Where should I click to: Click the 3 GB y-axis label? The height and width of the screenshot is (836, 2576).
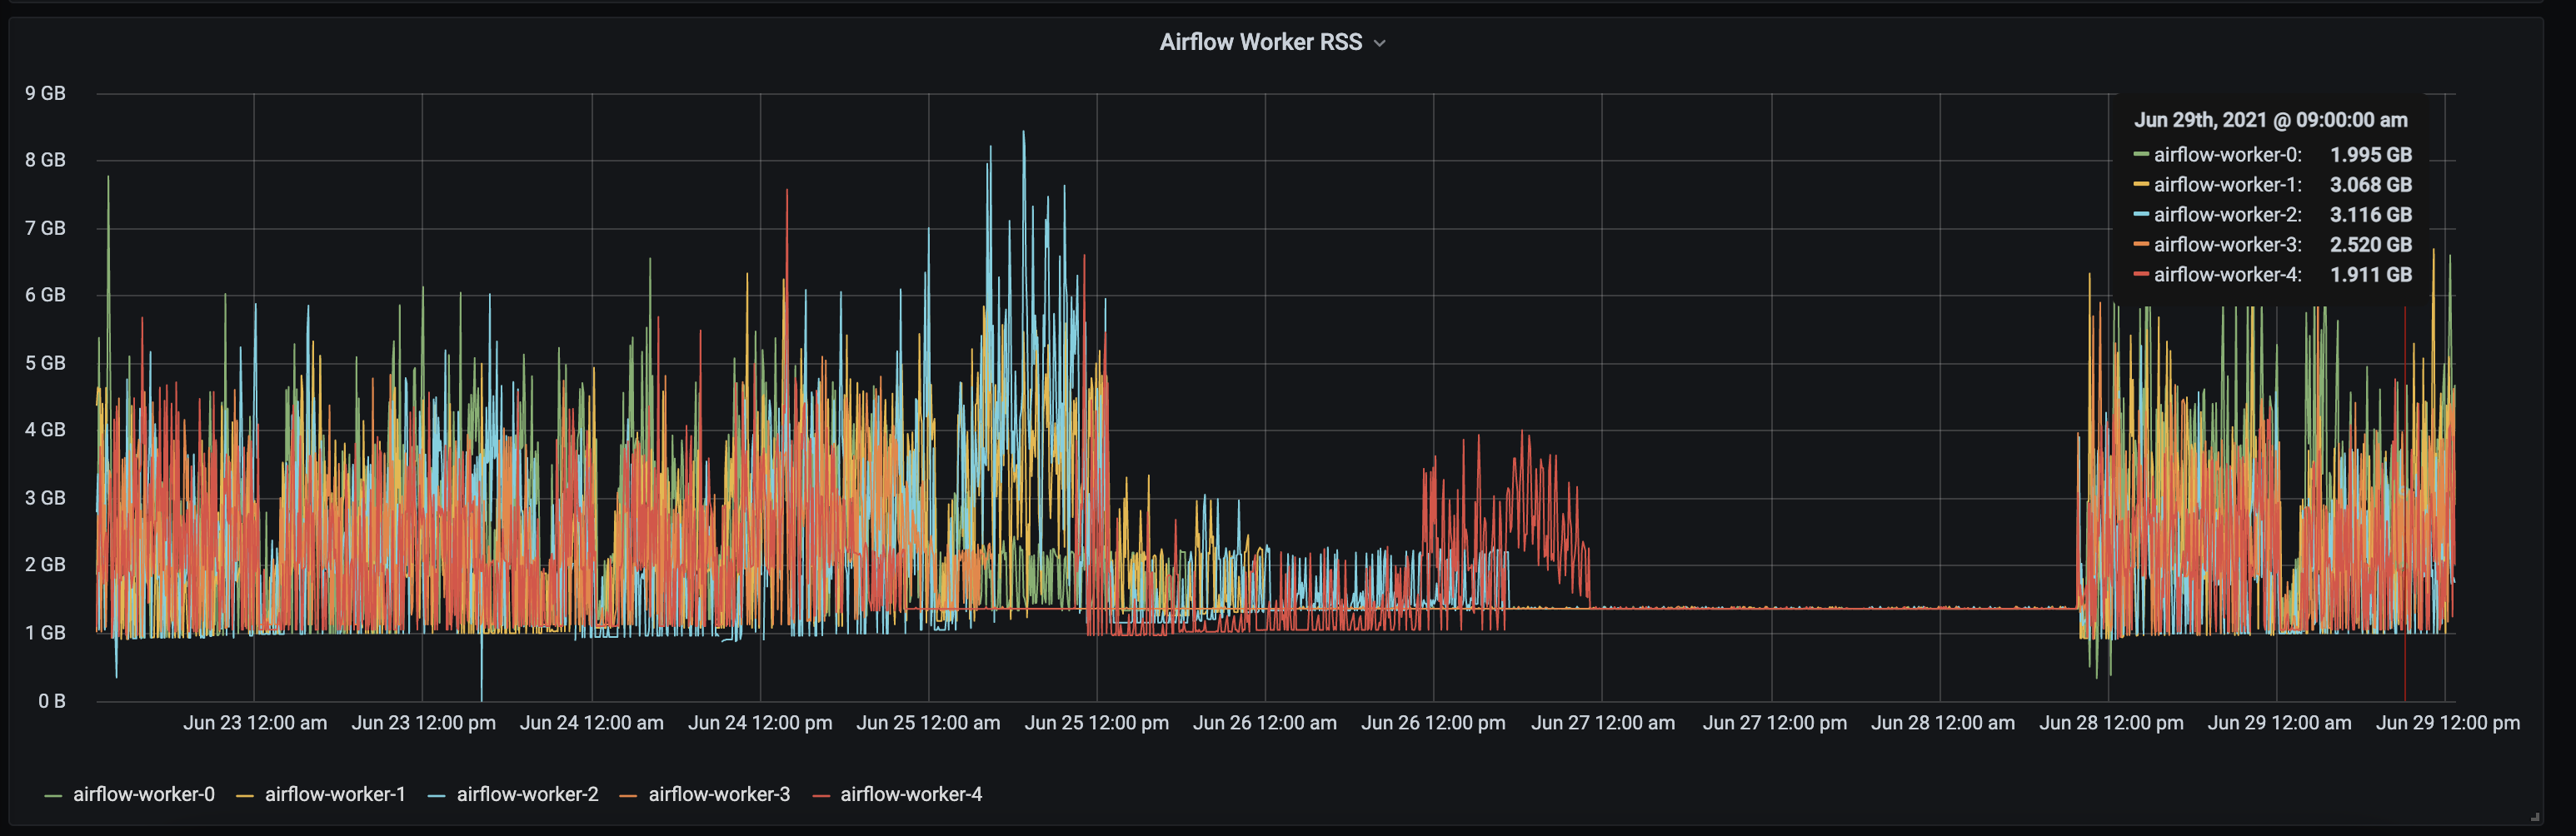[x=45, y=498]
